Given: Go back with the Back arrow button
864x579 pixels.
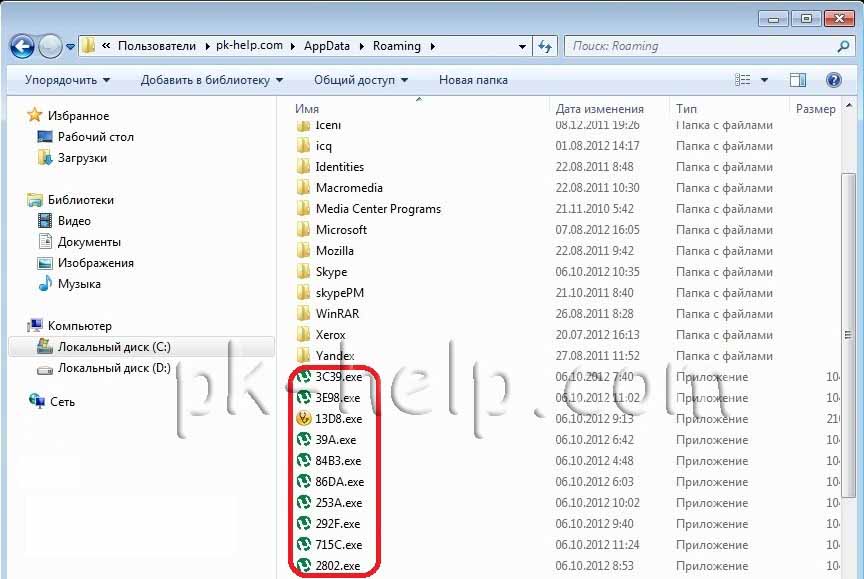Looking at the screenshot, I should (23, 46).
